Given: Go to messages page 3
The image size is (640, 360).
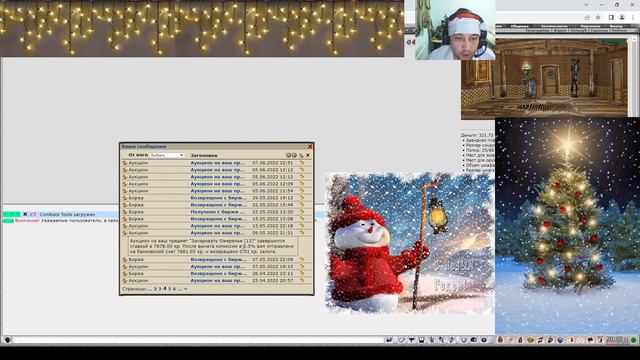Looking at the screenshot, I should click(x=160, y=289).
